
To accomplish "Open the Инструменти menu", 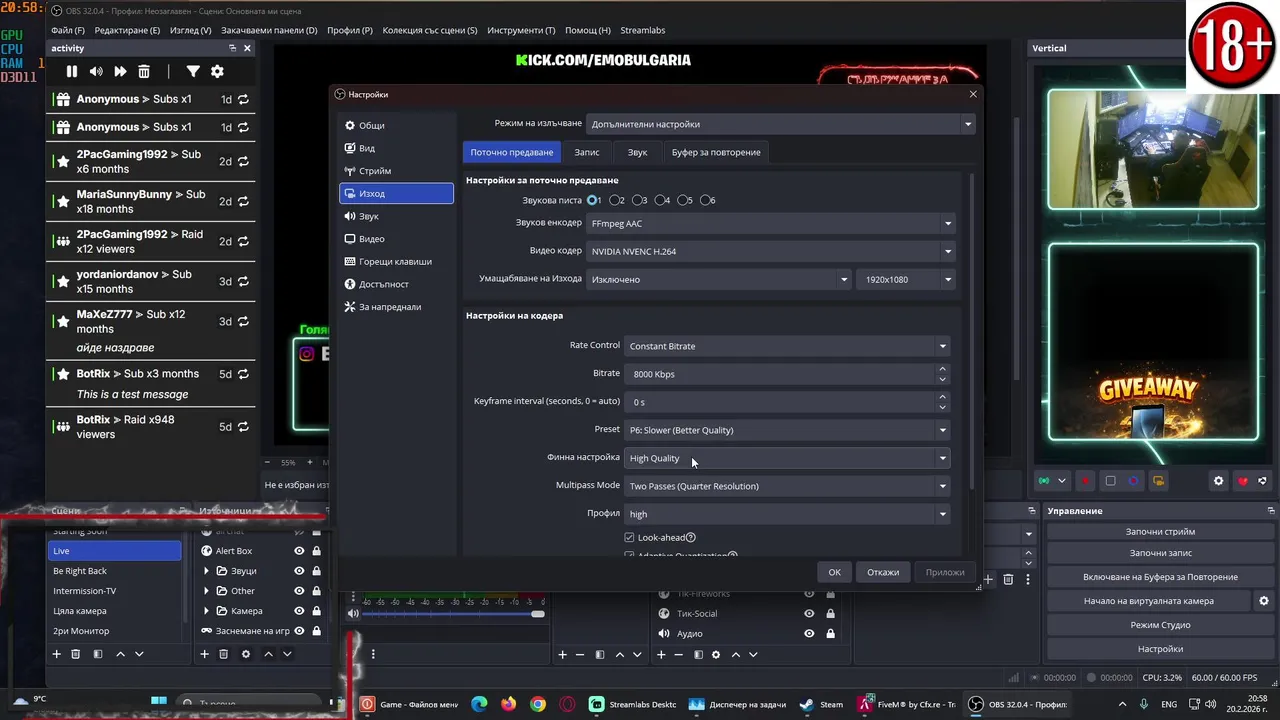I will (x=521, y=30).
